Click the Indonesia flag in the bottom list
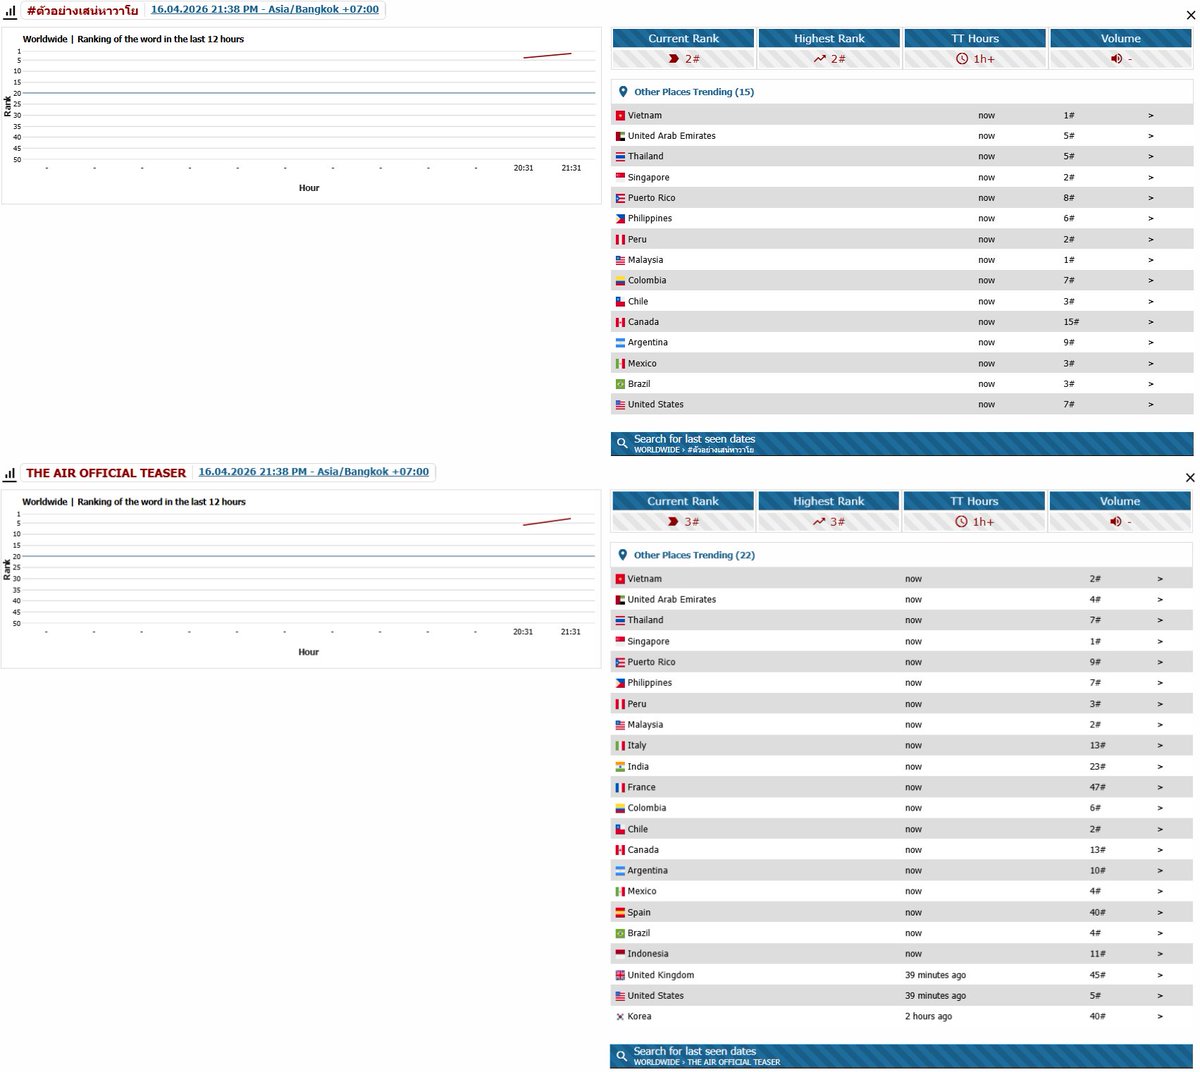 pos(620,954)
